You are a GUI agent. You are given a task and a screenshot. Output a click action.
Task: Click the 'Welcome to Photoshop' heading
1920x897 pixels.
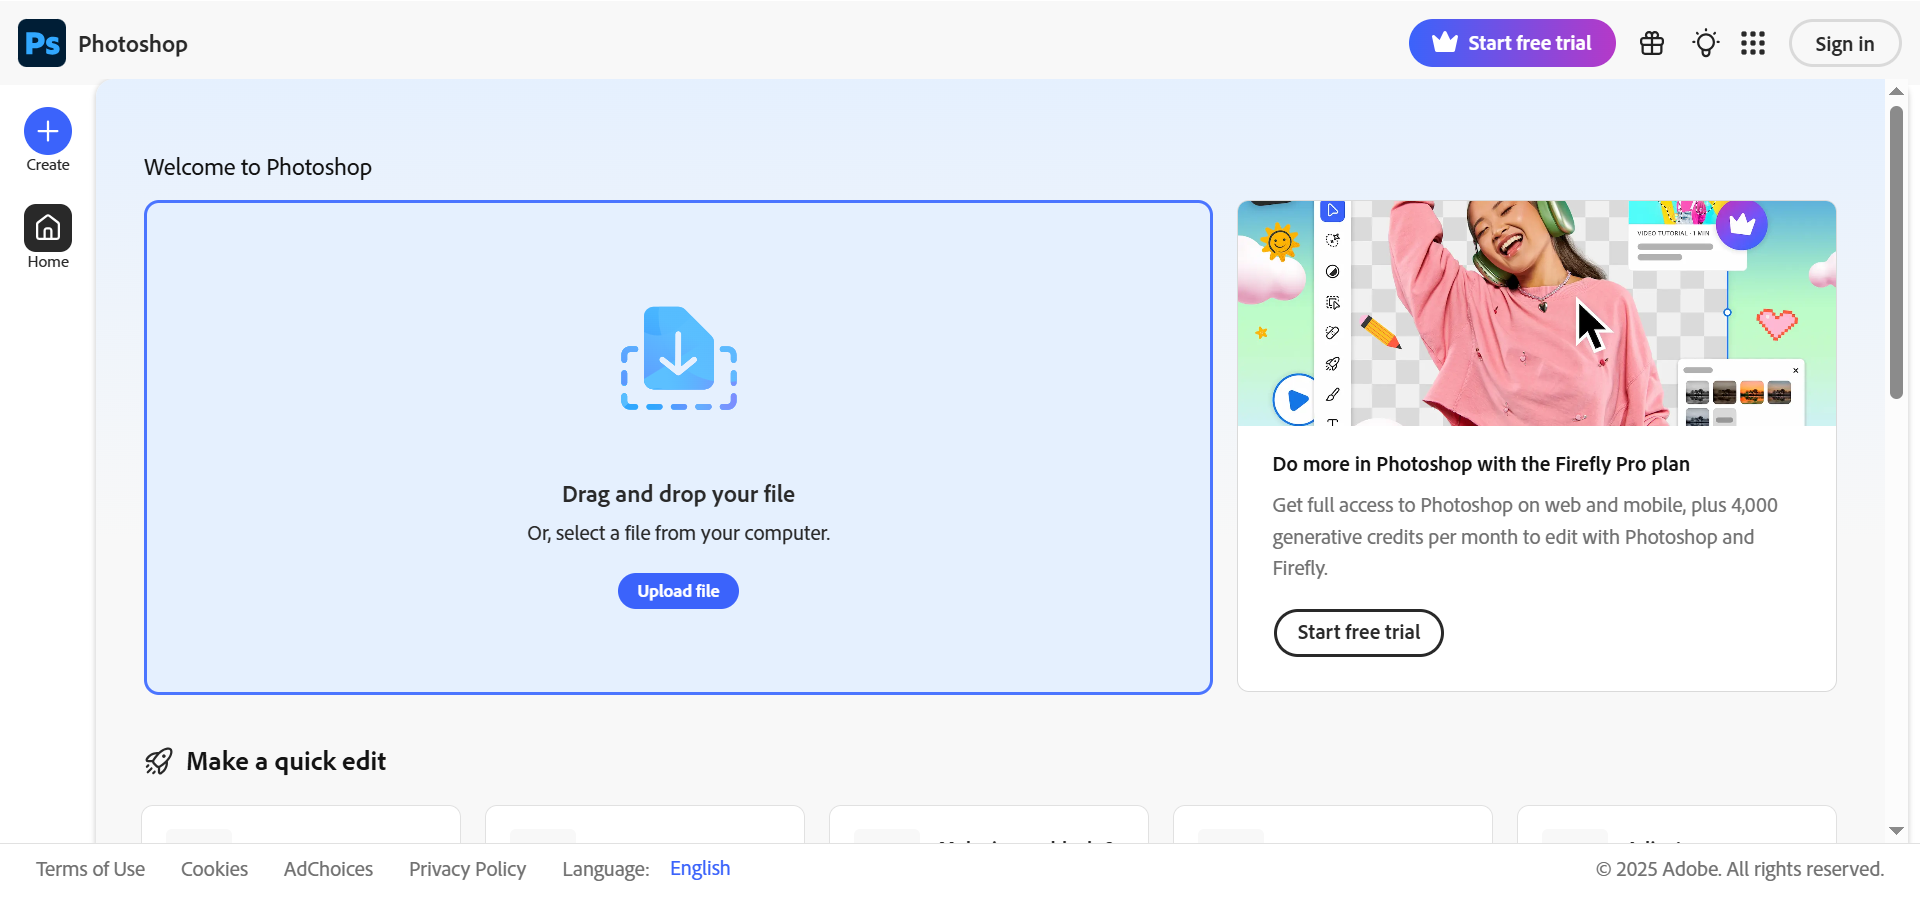pyautogui.click(x=258, y=167)
